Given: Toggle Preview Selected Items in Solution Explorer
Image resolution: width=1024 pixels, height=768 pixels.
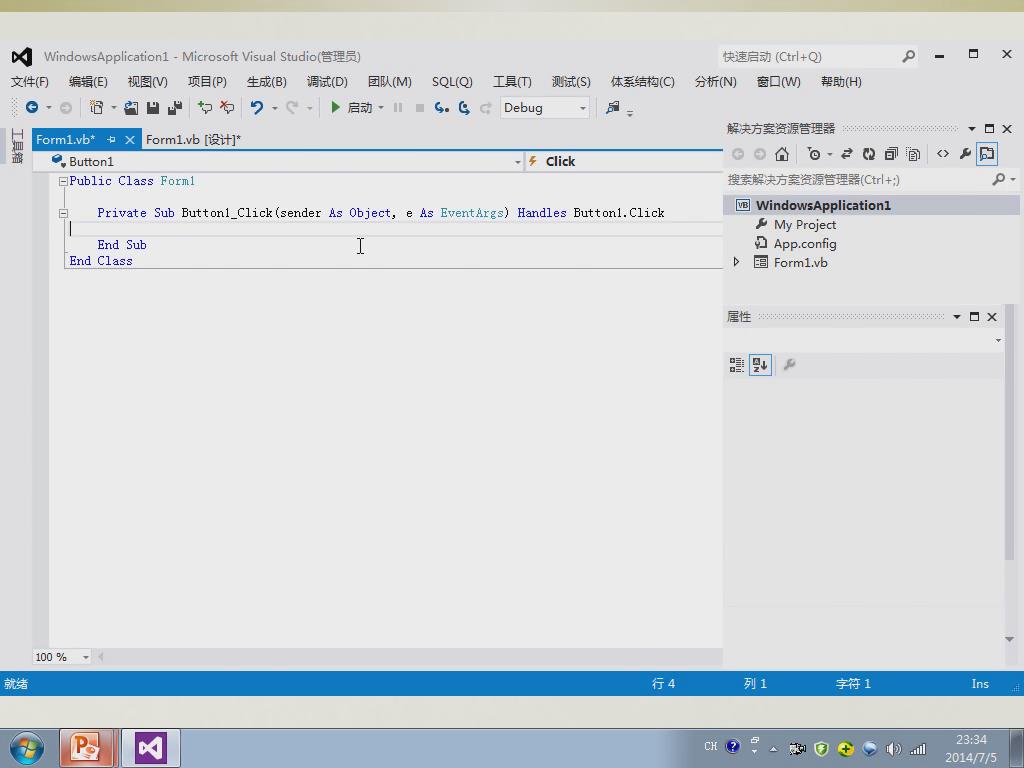Looking at the screenshot, I should point(987,154).
